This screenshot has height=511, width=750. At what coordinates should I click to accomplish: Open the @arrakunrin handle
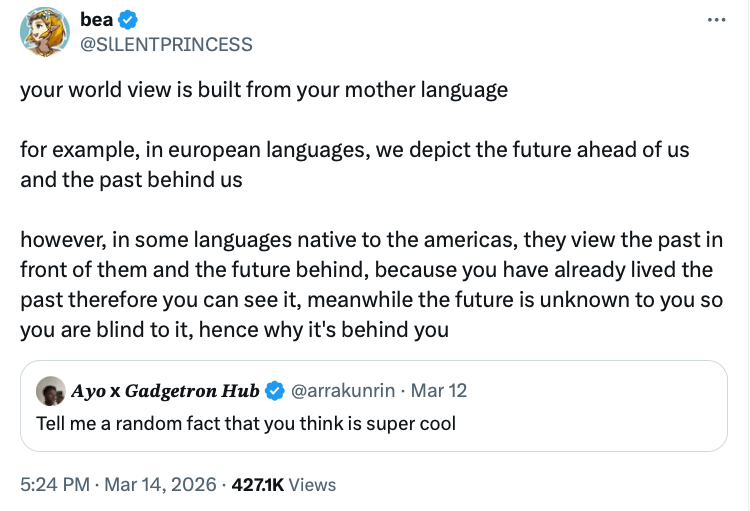[x=339, y=390]
